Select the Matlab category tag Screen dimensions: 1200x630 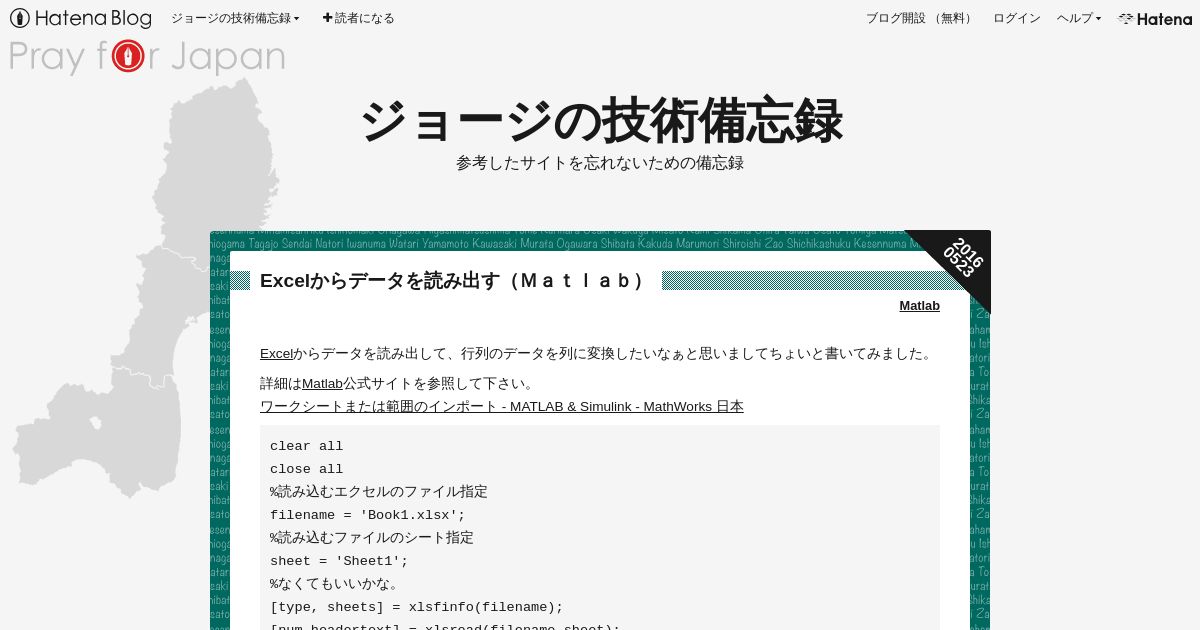919,306
